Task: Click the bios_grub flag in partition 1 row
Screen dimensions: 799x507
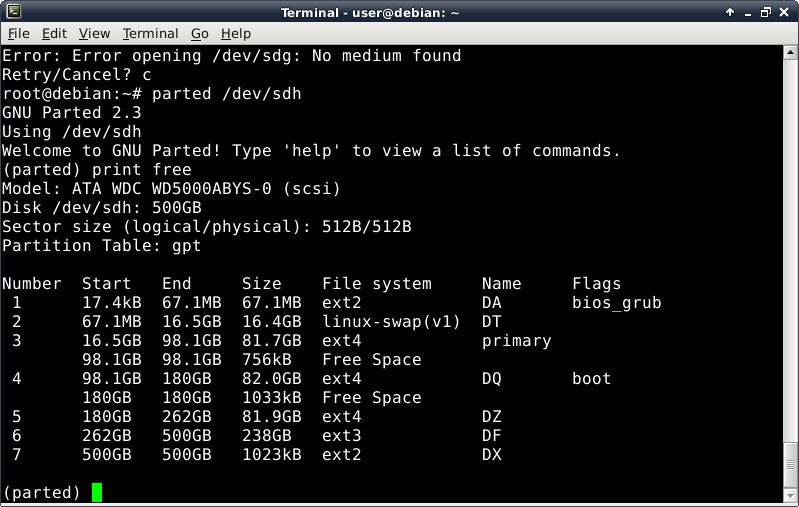Action: pyautogui.click(x=616, y=303)
